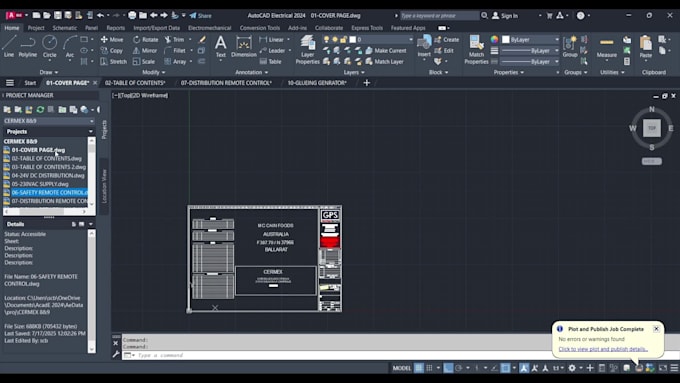Expand the Layers panel dropdown

click(x=354, y=72)
